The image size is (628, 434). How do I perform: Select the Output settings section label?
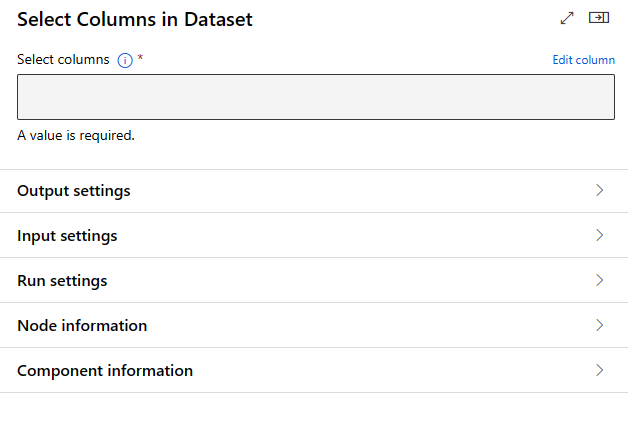pyautogui.click(x=74, y=191)
